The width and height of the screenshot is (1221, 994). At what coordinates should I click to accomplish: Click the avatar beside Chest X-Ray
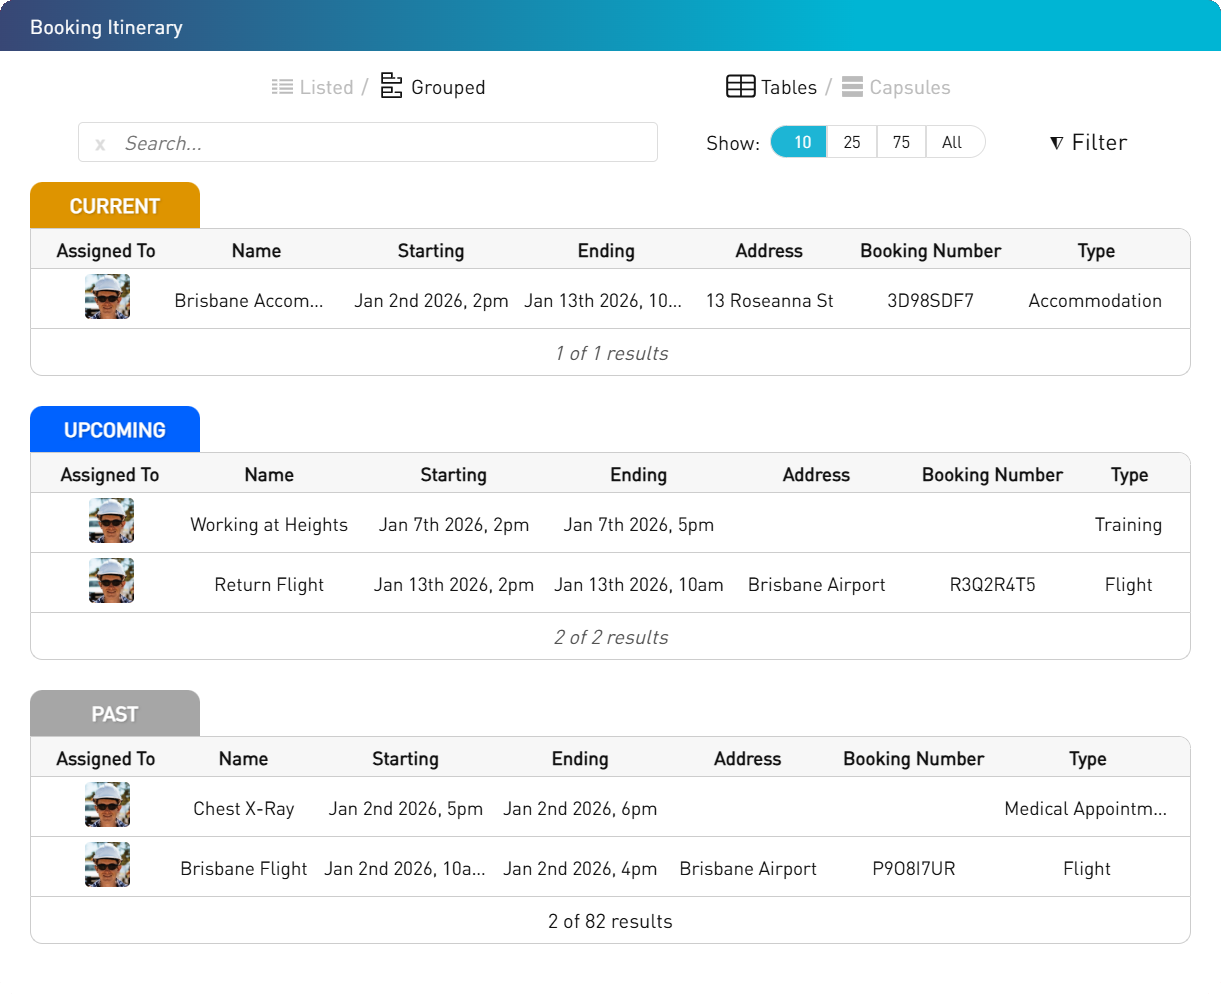[x=107, y=805]
